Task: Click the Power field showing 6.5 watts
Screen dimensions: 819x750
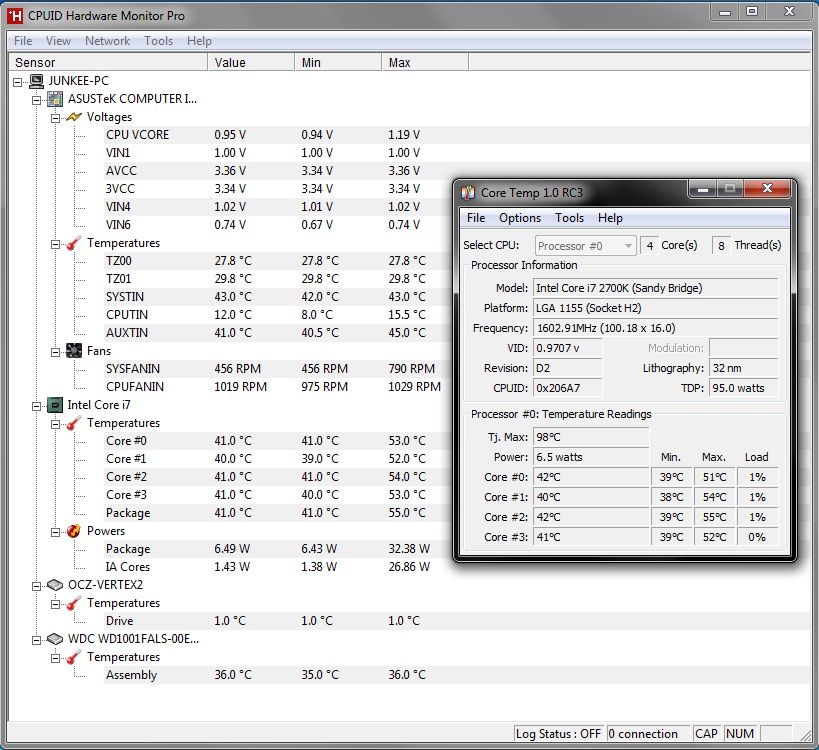Action: pos(591,457)
